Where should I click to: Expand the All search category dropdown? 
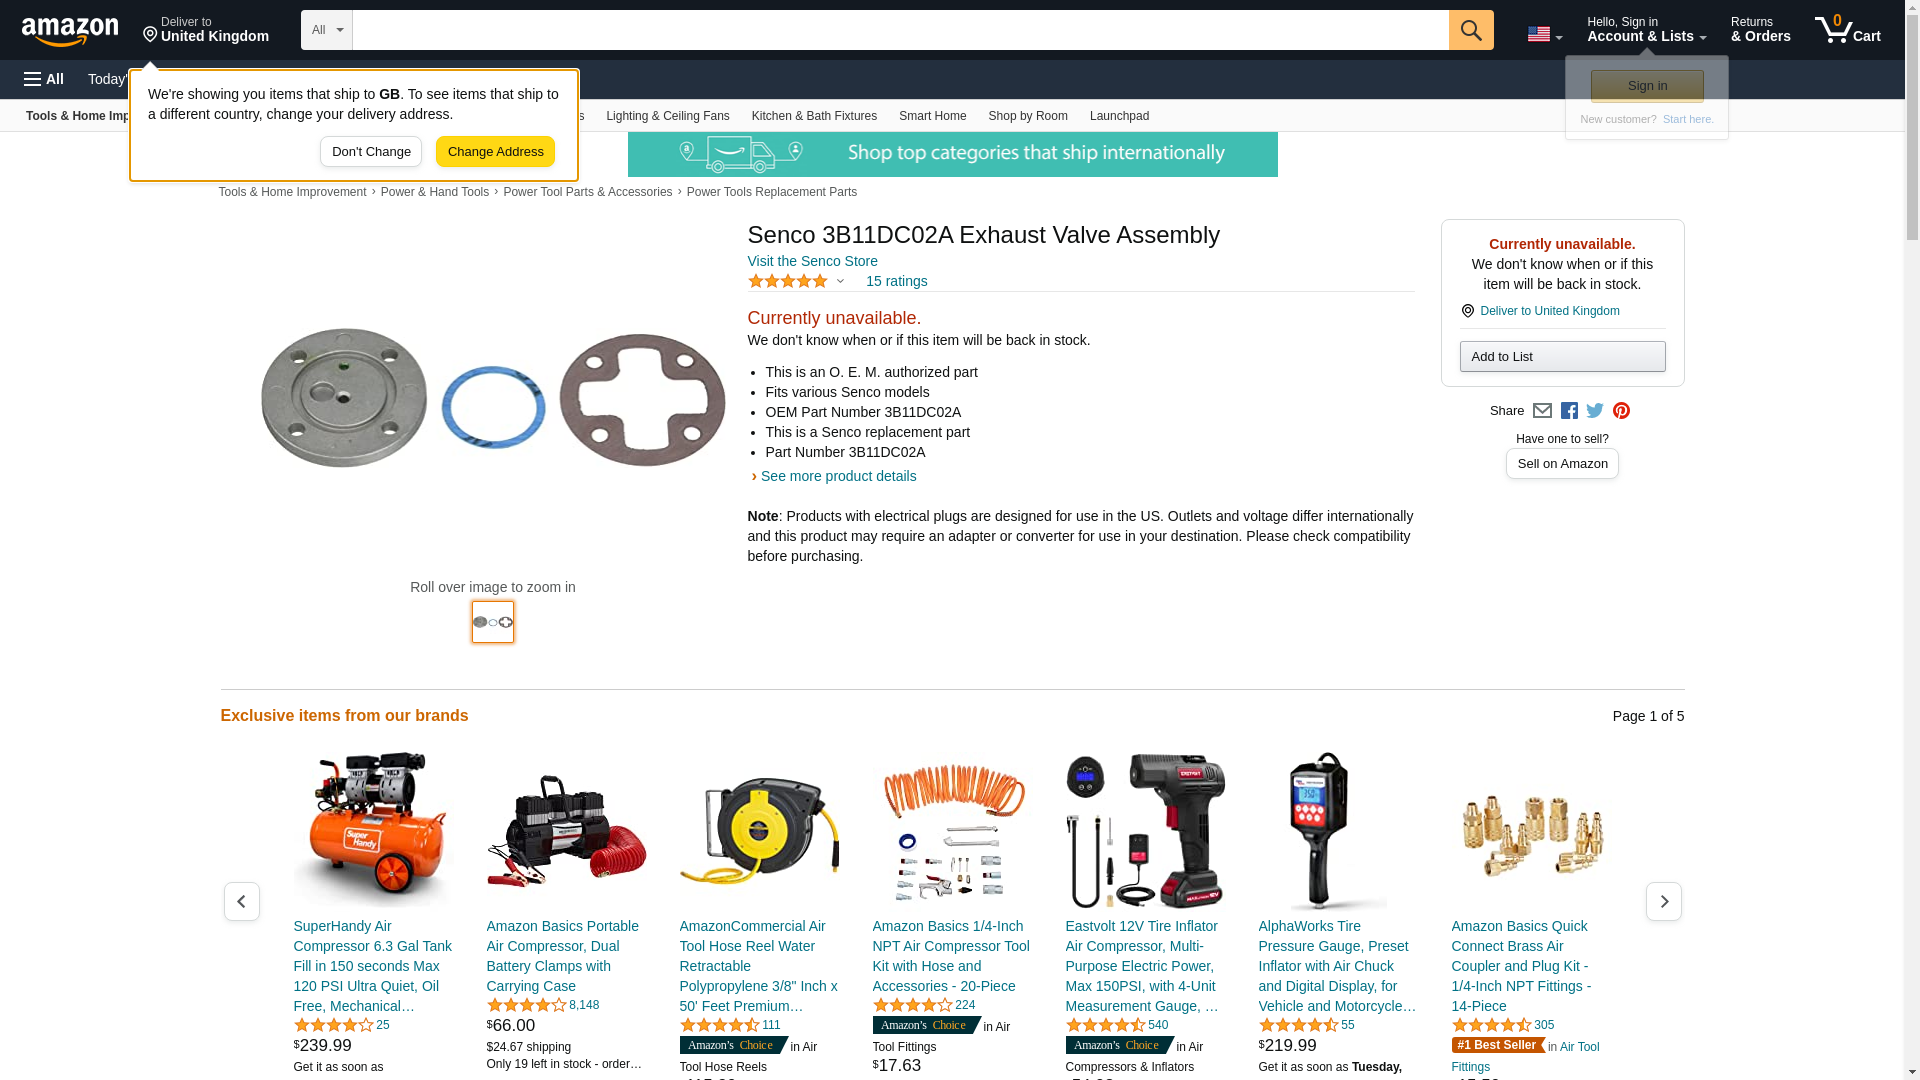point(327,30)
